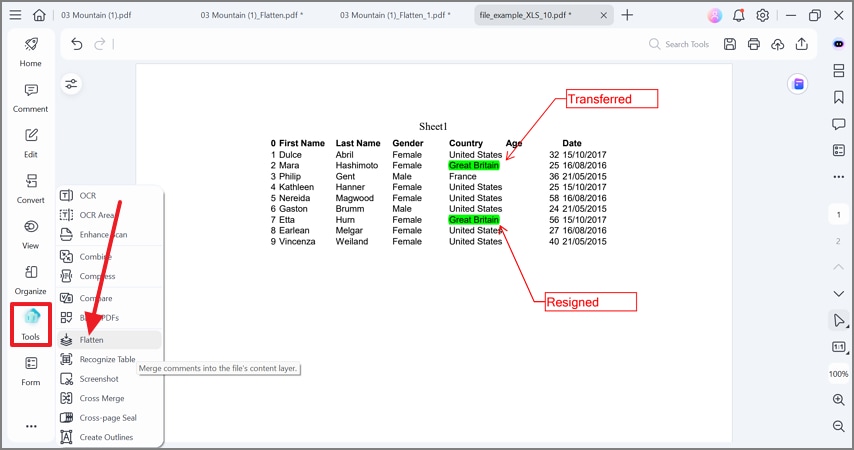Image resolution: width=854 pixels, height=450 pixels.
Task: Jump to page 2 indicator
Action: point(839,241)
